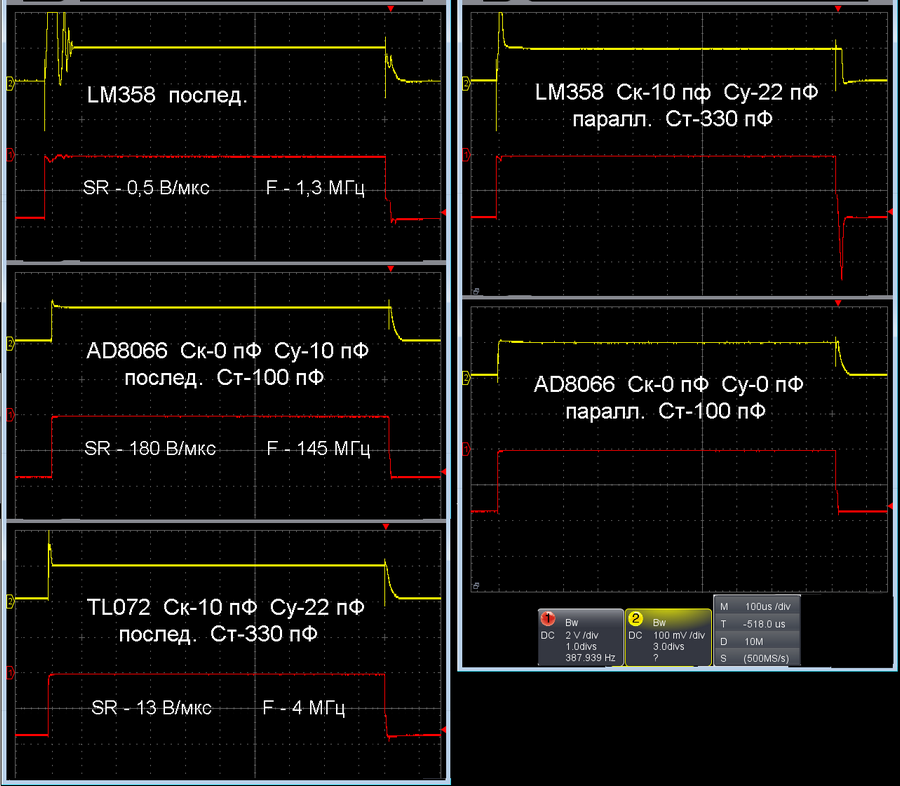900x786 pixels.
Task: Click 'AD8066 Ск-0 пФ Су-0 пФ' annotation
Action: pos(668,384)
